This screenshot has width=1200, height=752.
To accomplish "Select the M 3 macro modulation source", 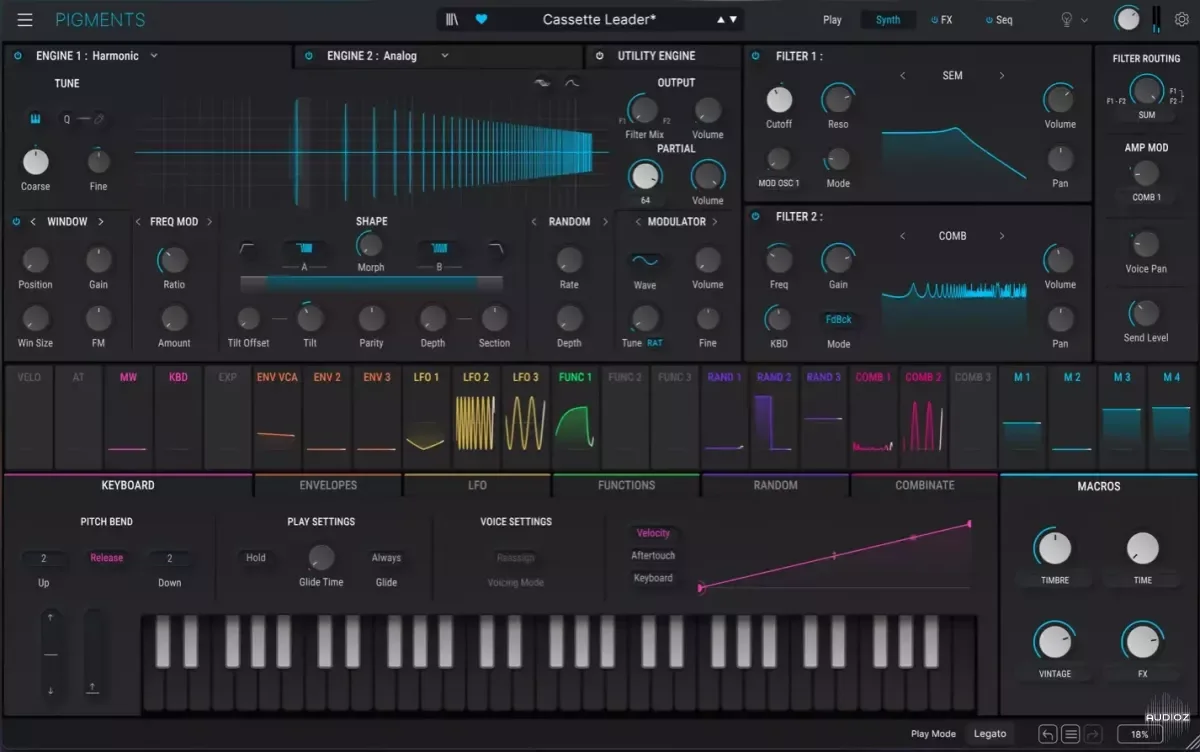I will 1122,419.
